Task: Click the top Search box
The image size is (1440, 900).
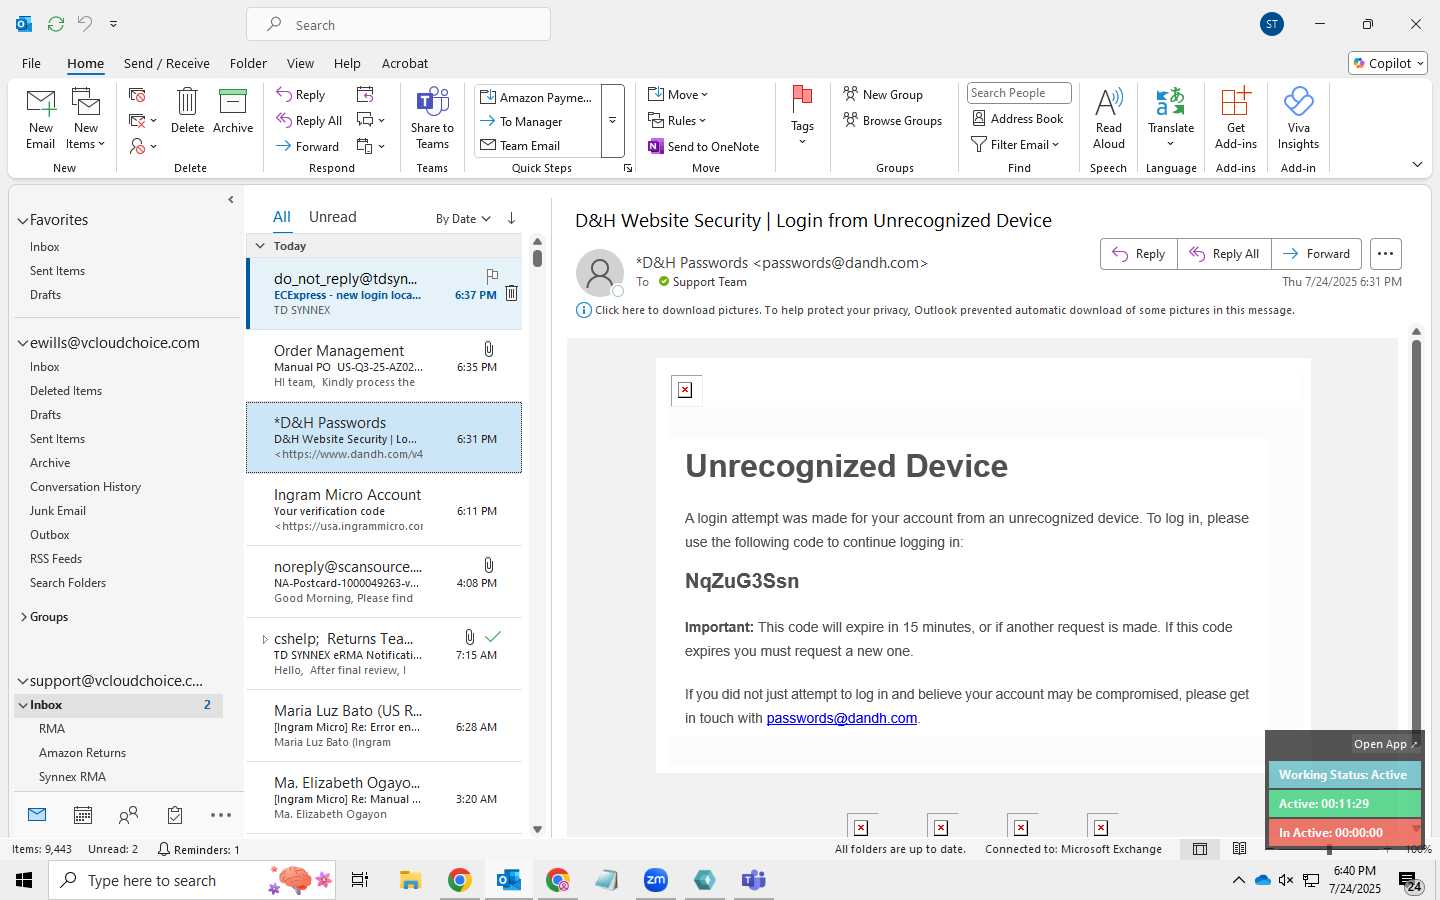Action: tap(398, 25)
